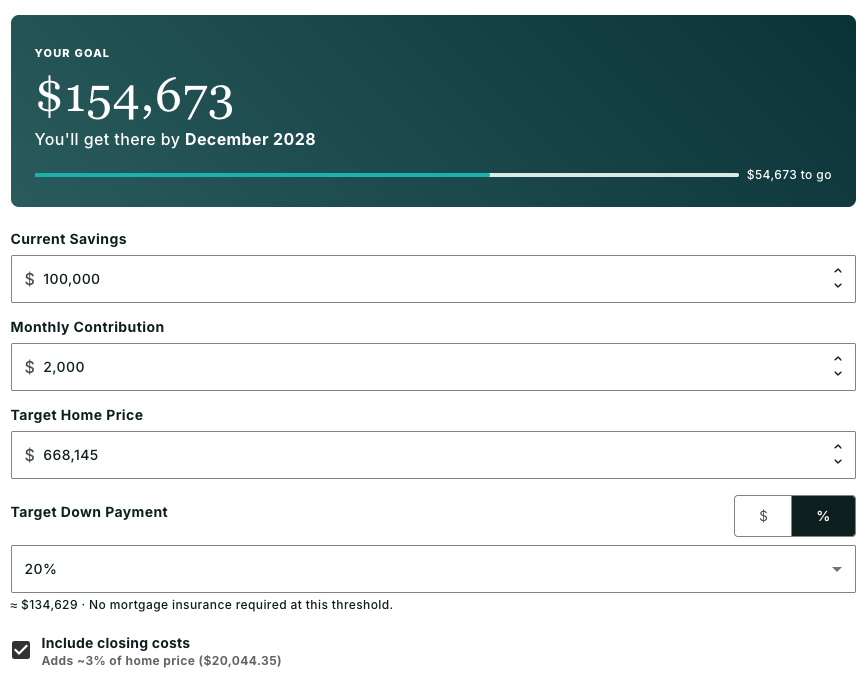Open the 20% down payment dropdown
Image resolution: width=866 pixels, height=688 pixels.
(x=433, y=569)
